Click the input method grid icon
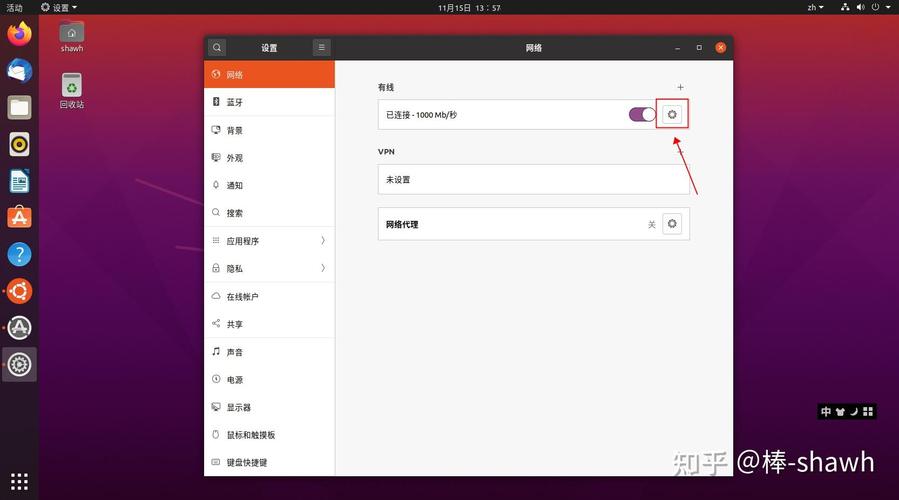 [868, 412]
